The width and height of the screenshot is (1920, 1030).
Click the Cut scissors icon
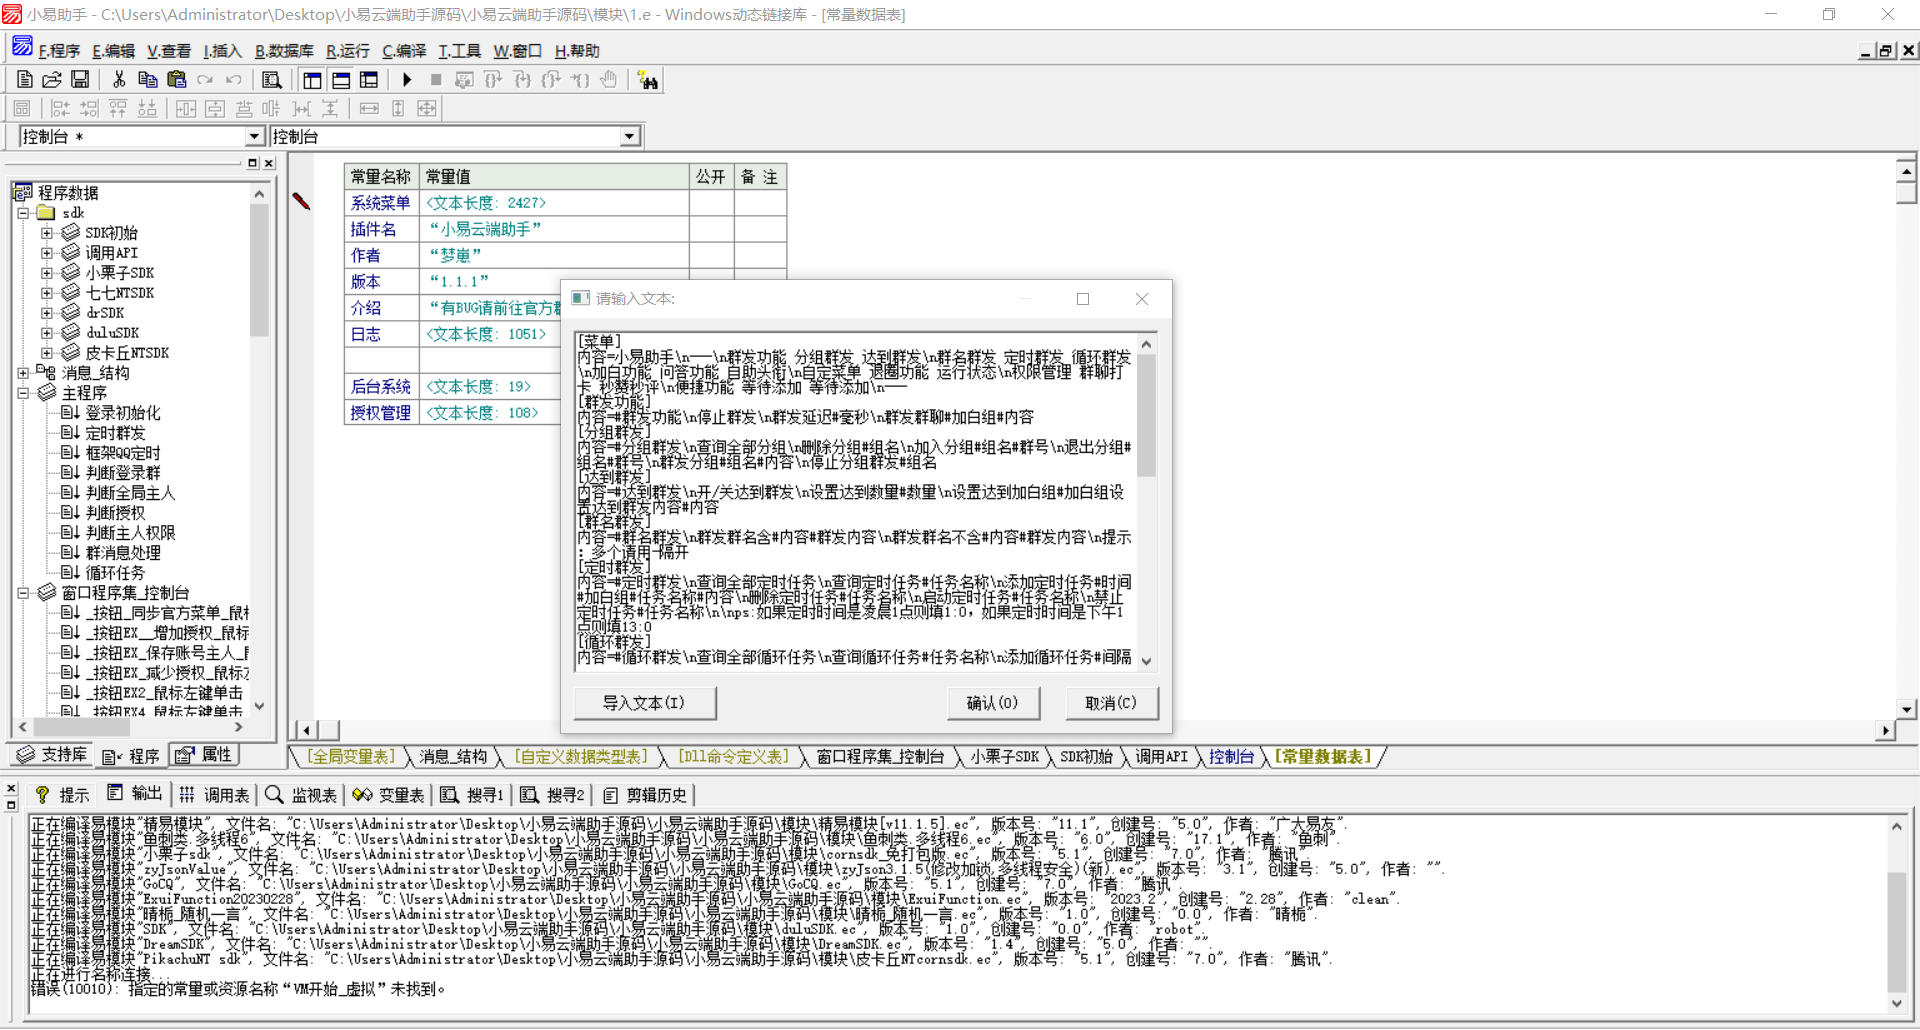(119, 80)
